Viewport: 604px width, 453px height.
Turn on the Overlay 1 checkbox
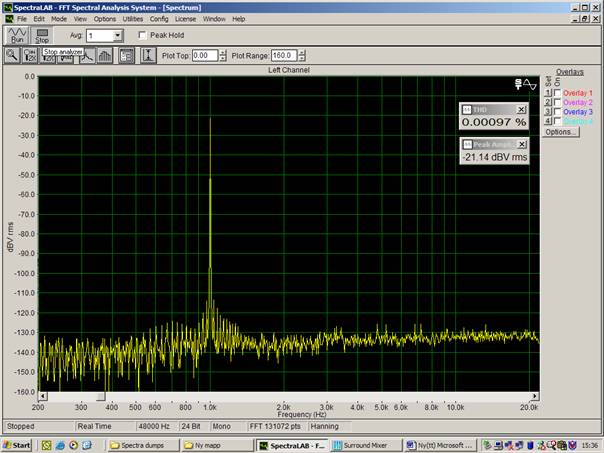click(557, 93)
